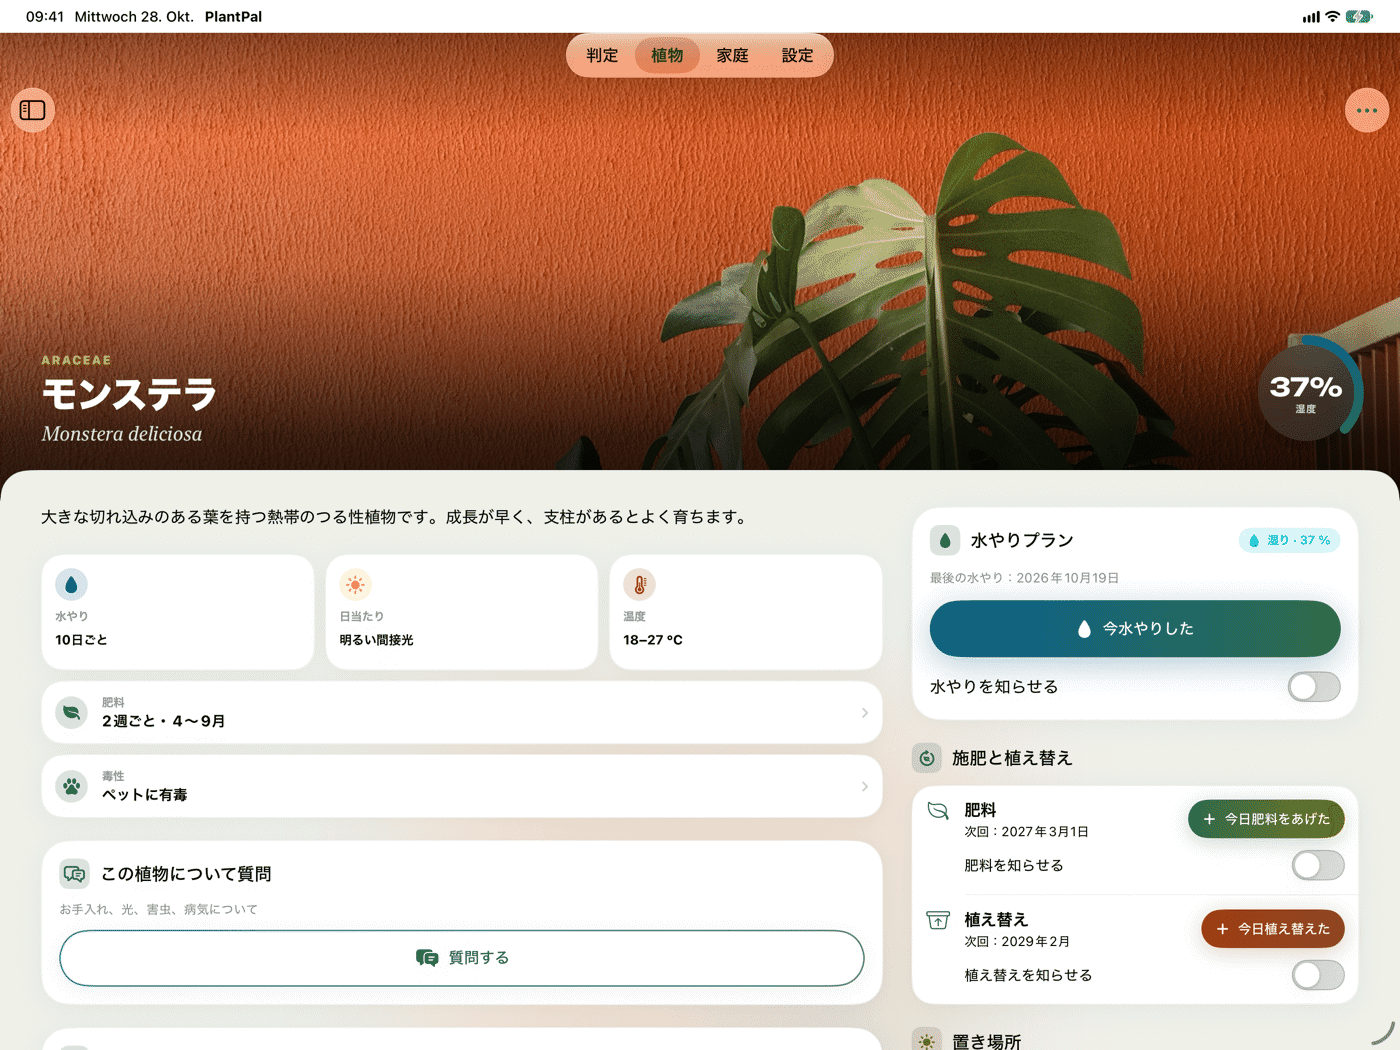Click the pot icon next to 植え替え
This screenshot has width=1400, height=1050.
coord(938,920)
